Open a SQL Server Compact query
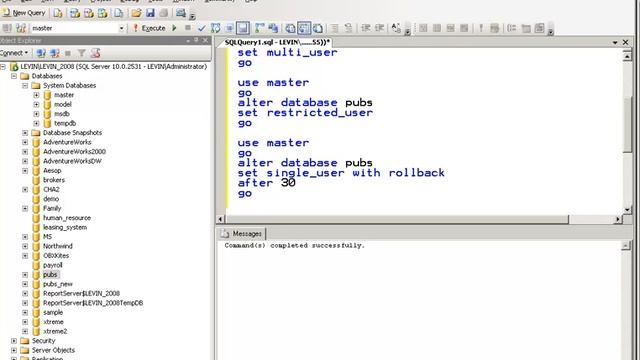The width and height of the screenshot is (640, 360). pyautogui.click(x=118, y=13)
